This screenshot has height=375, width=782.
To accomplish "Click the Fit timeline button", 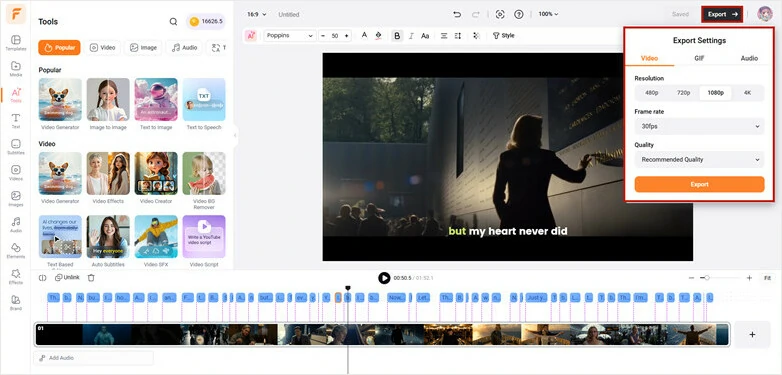I will pyautogui.click(x=767, y=278).
